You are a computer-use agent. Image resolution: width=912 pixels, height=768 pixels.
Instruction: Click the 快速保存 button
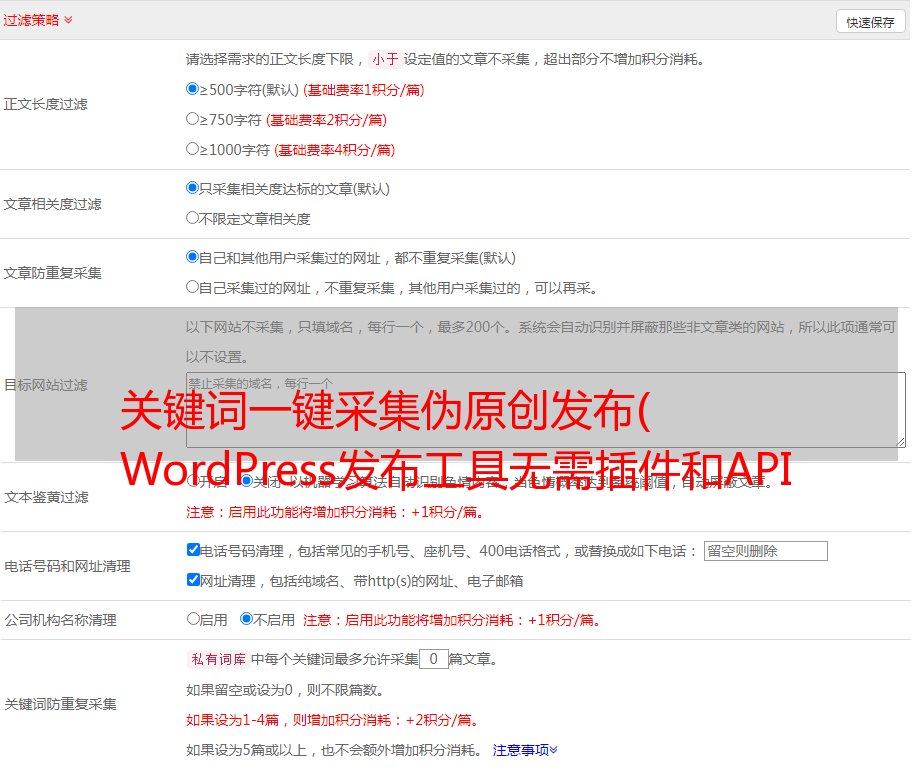coord(870,22)
